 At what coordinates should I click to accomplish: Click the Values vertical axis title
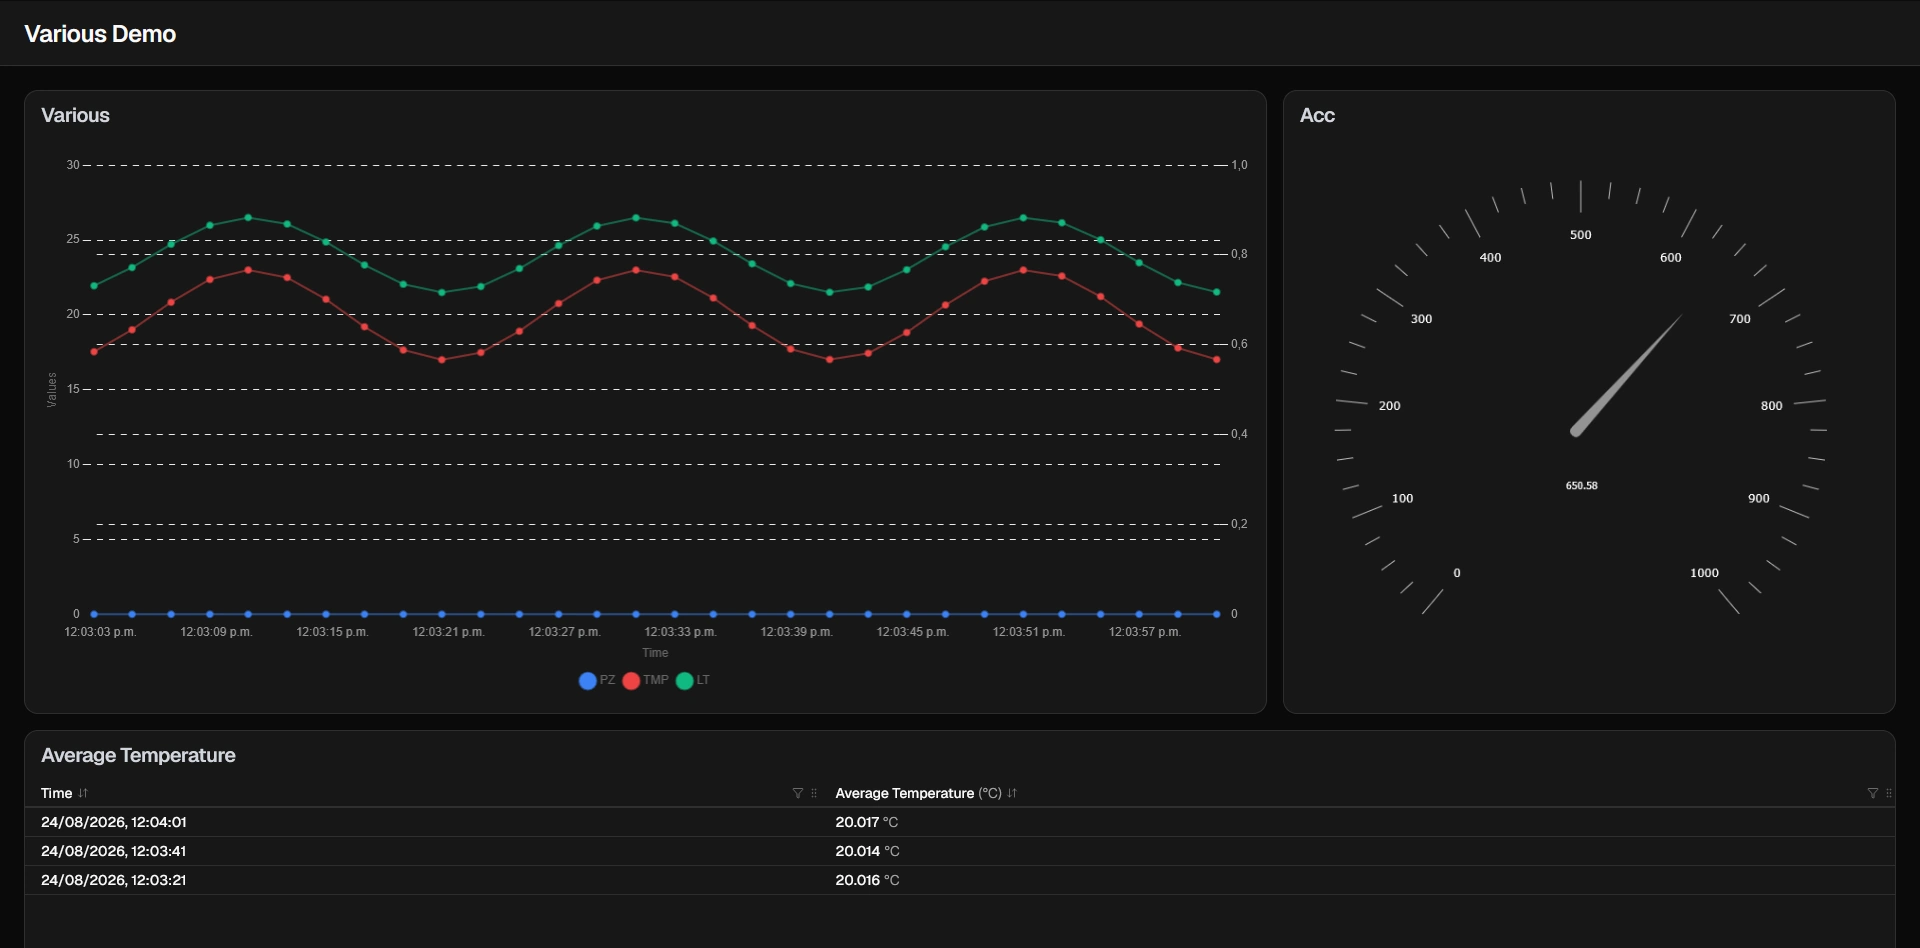[x=52, y=390]
